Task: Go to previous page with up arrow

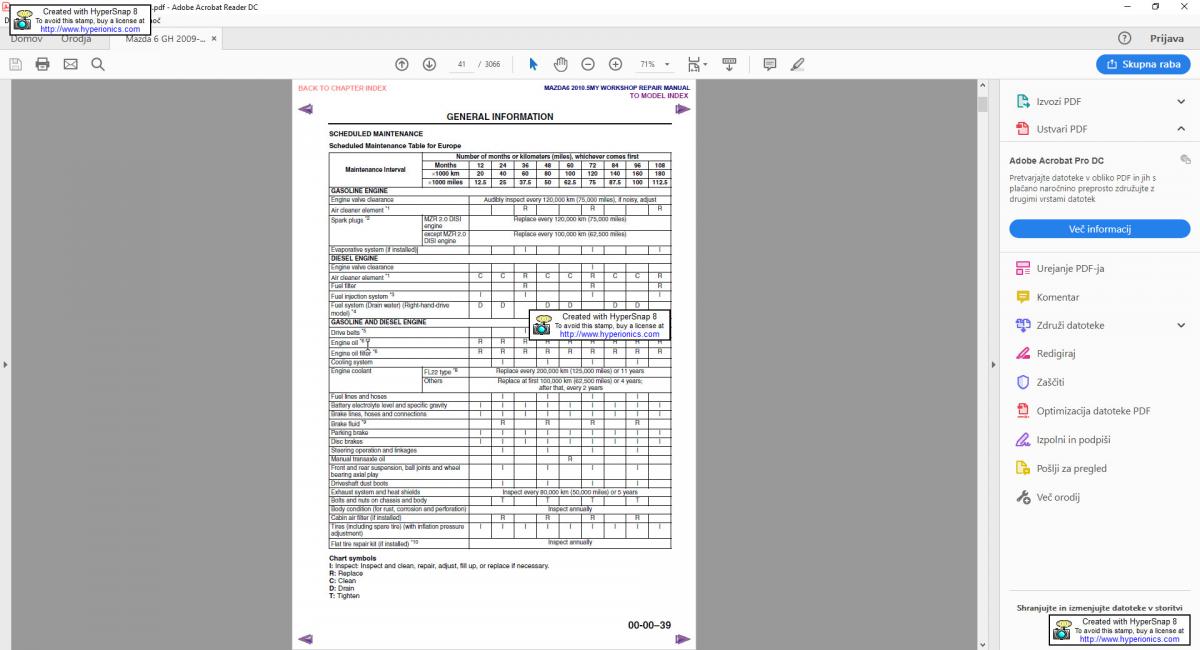Action: click(402, 64)
